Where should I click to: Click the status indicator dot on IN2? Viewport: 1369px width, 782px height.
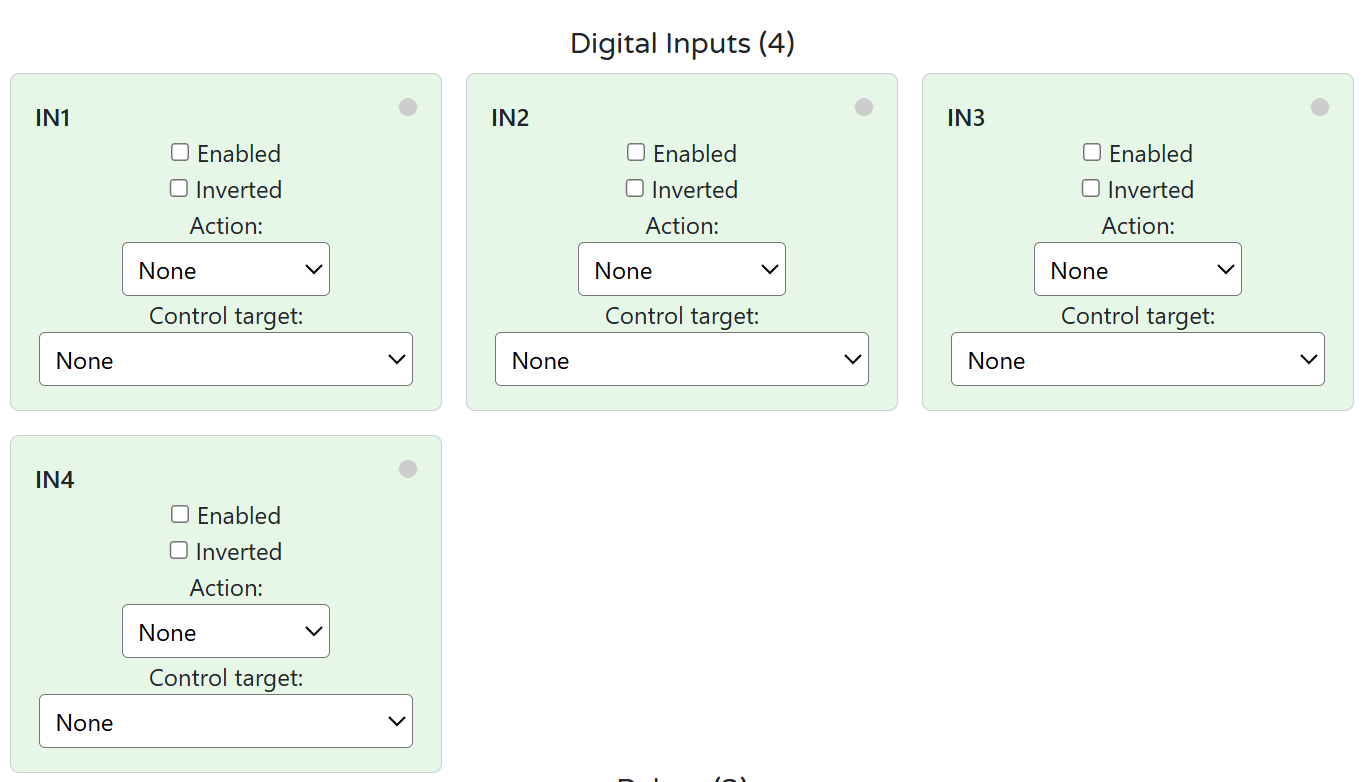coord(864,106)
